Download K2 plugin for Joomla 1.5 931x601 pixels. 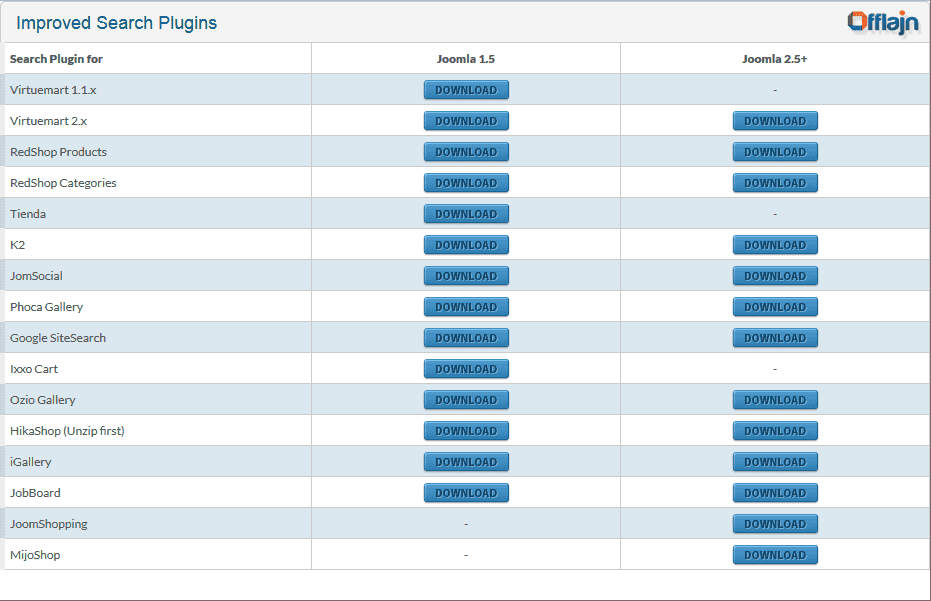466,245
